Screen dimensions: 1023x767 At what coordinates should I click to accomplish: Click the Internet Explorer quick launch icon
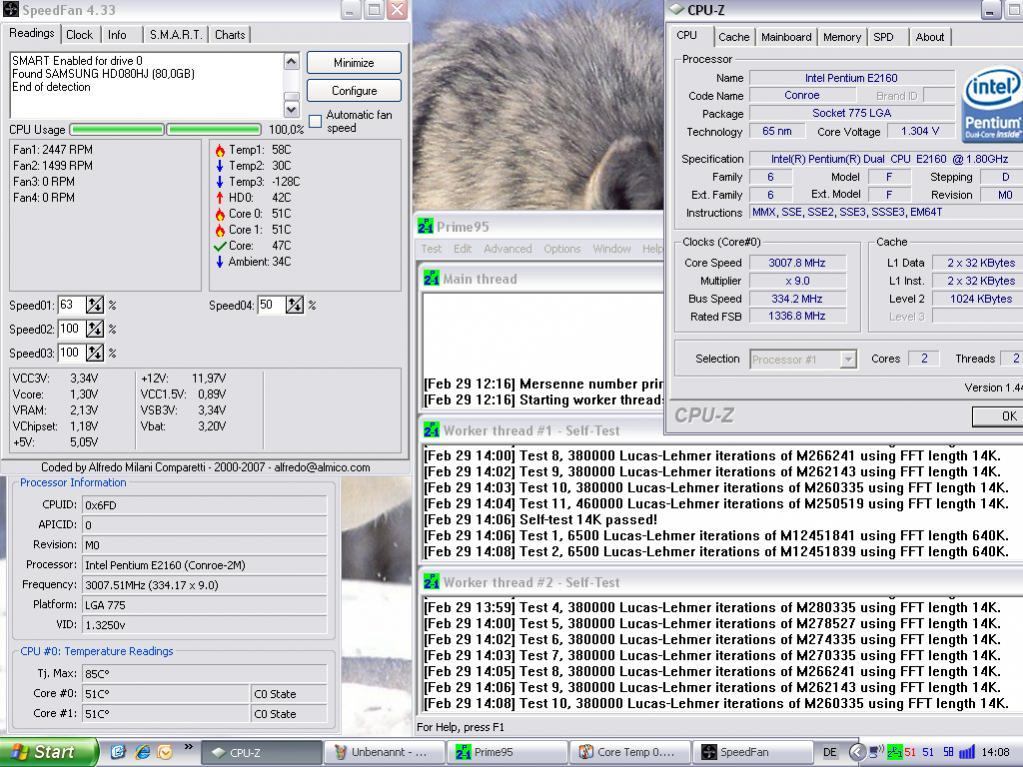[x=142, y=752]
